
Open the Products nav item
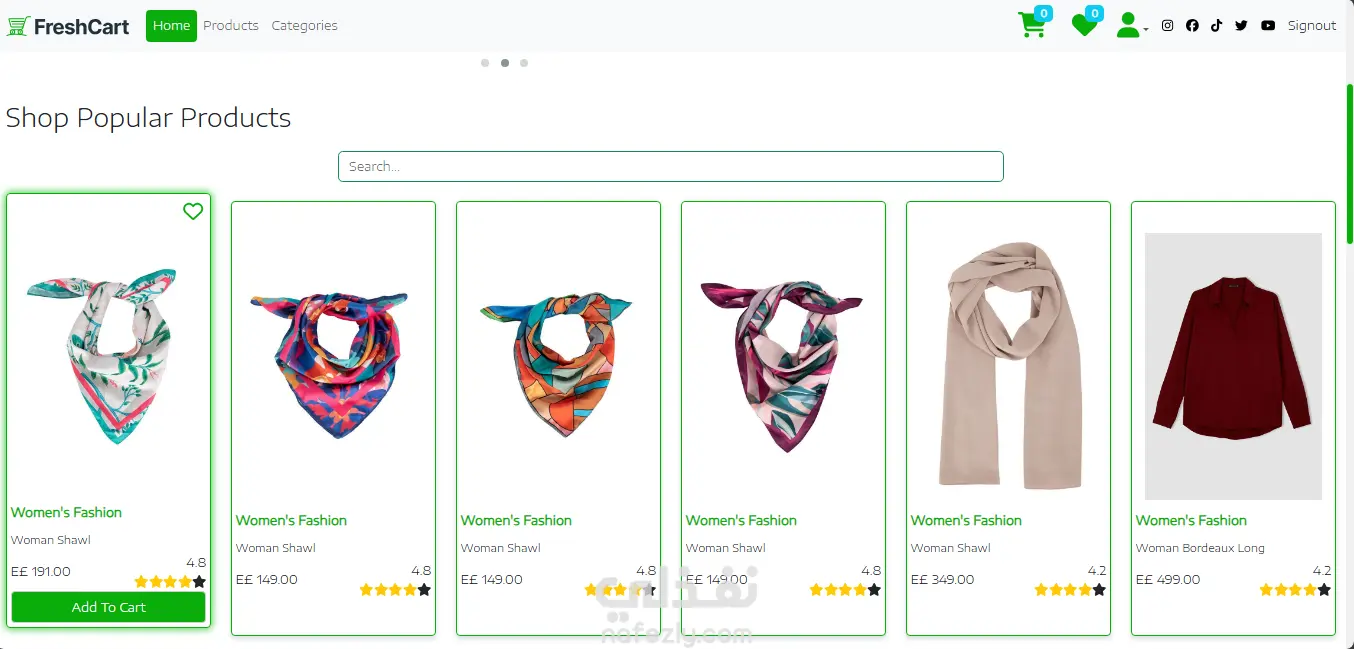[231, 26]
